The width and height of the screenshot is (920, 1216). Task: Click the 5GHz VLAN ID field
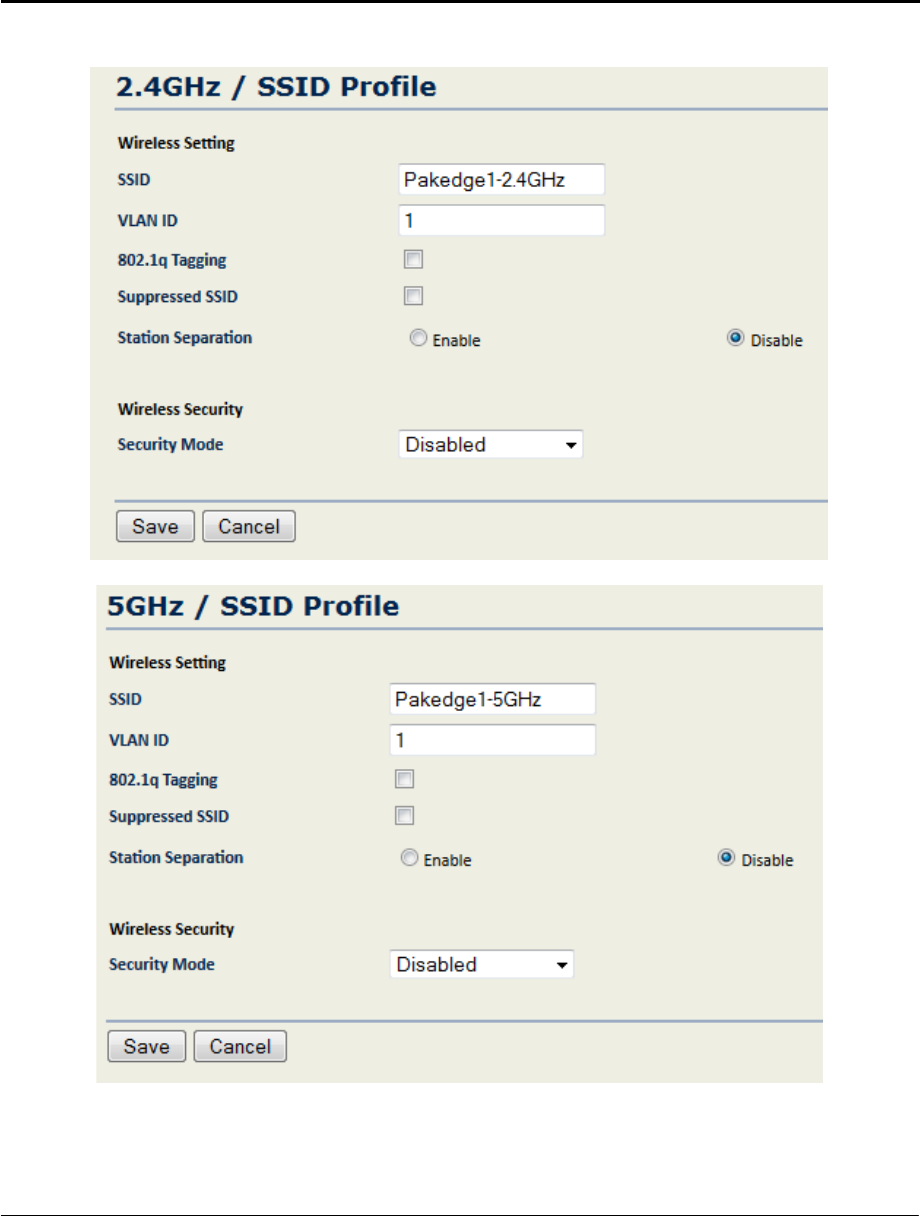[x=492, y=740]
